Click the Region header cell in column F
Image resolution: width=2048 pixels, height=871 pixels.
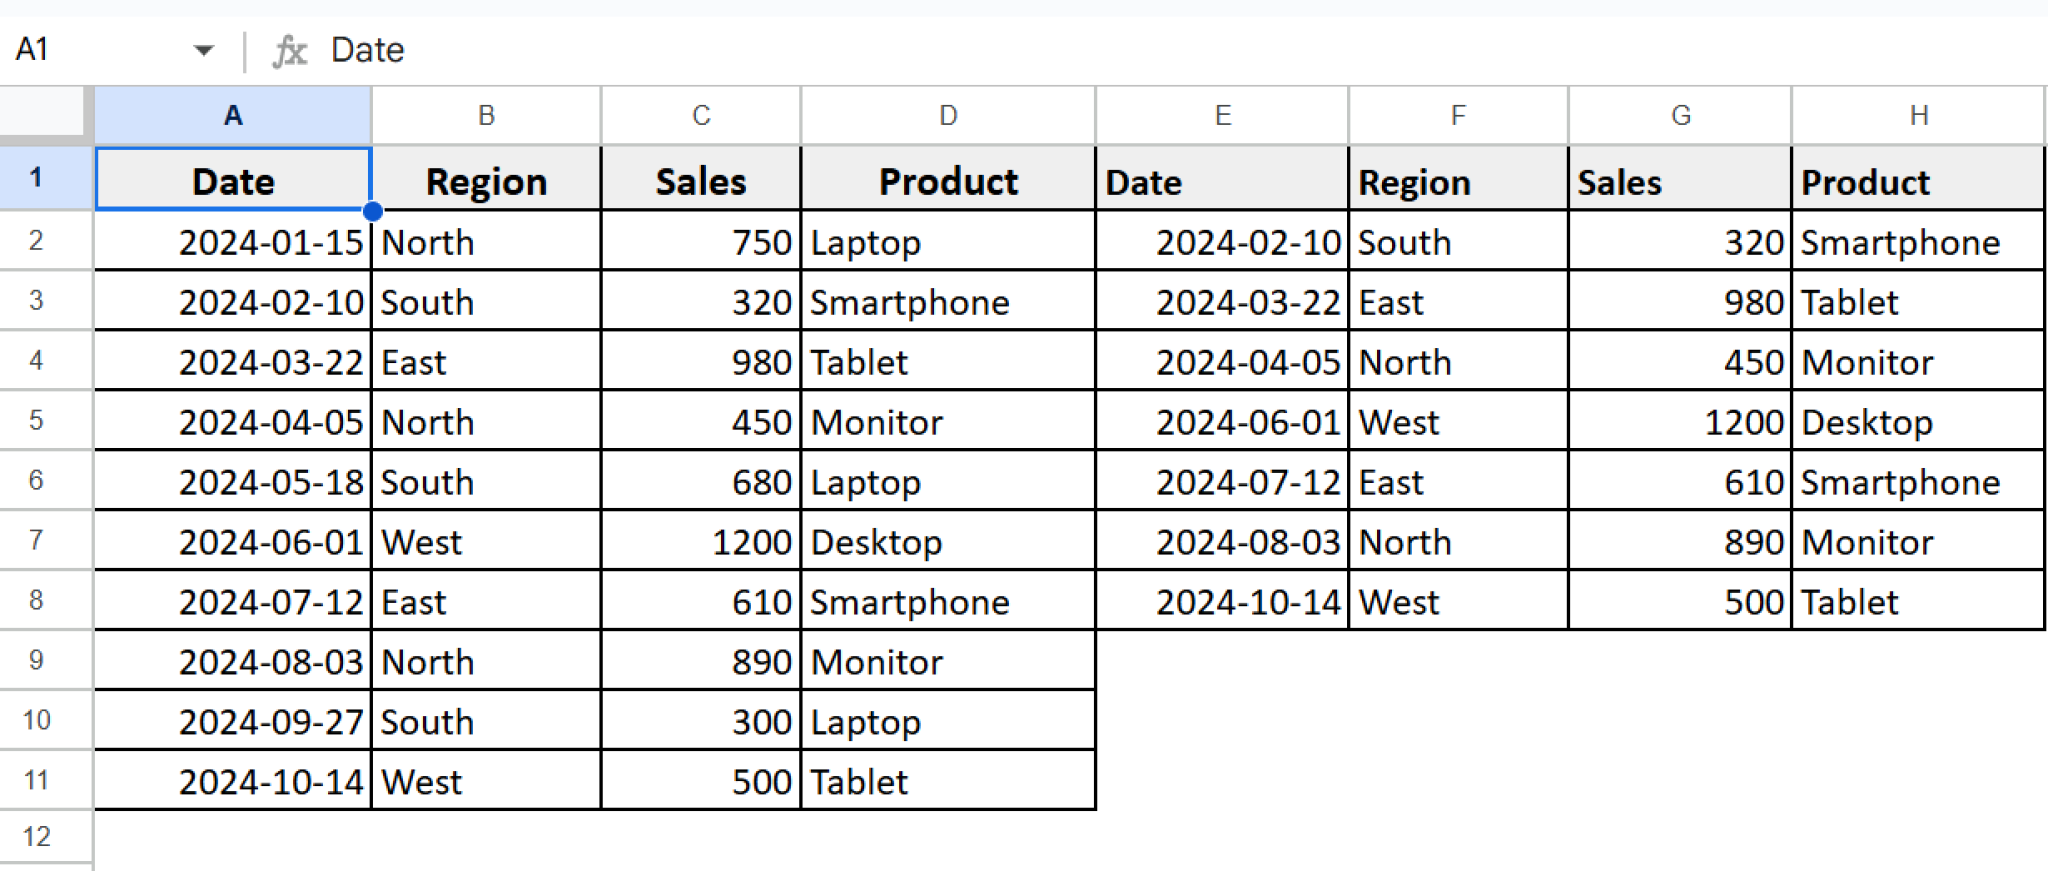[1456, 180]
